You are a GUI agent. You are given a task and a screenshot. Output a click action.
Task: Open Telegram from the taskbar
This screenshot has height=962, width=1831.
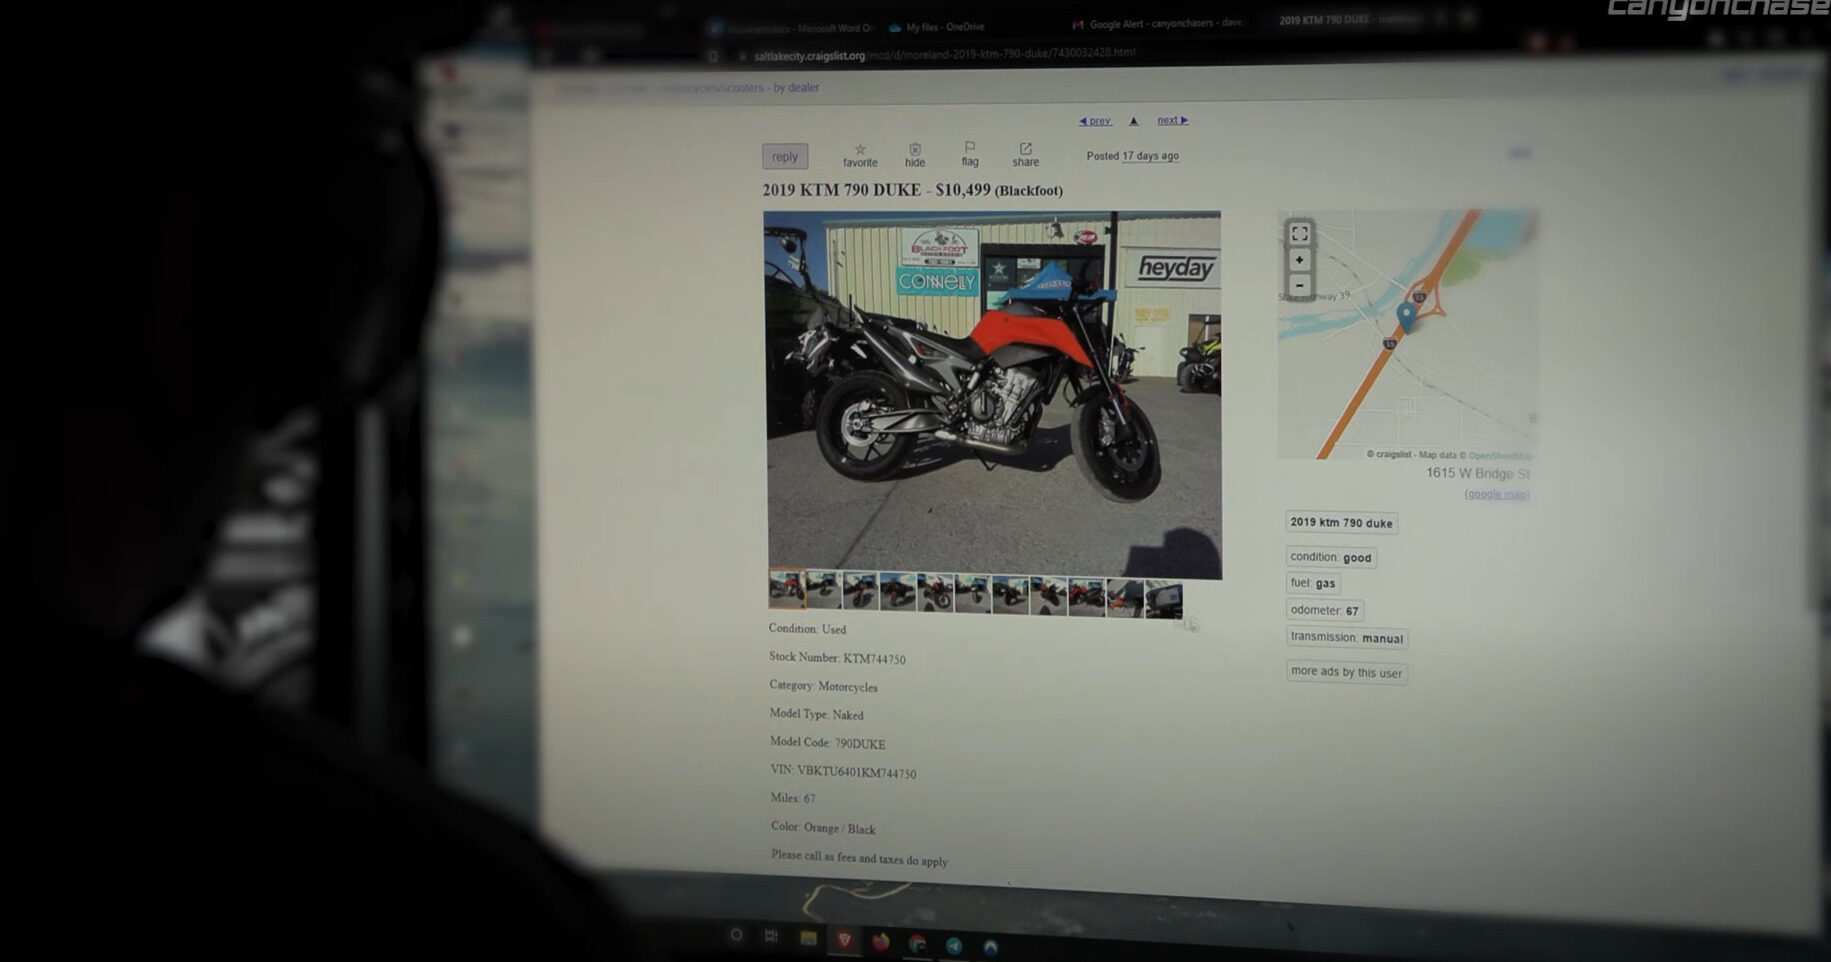(954, 945)
